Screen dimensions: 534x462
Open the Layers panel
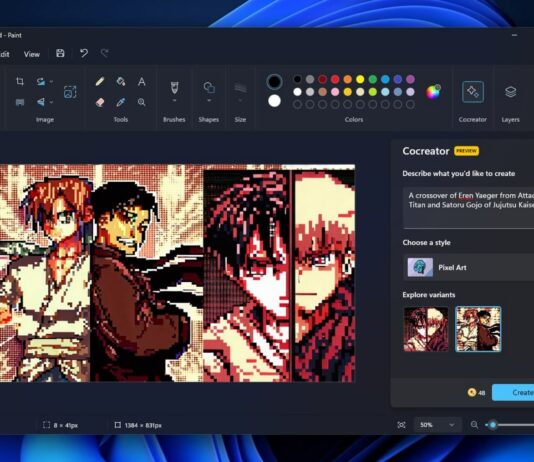[x=511, y=92]
